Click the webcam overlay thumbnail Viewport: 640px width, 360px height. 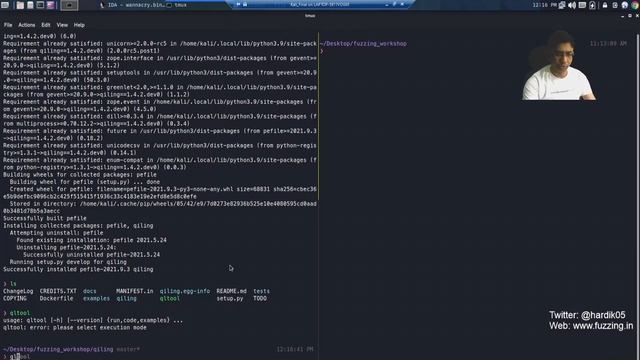[559, 65]
